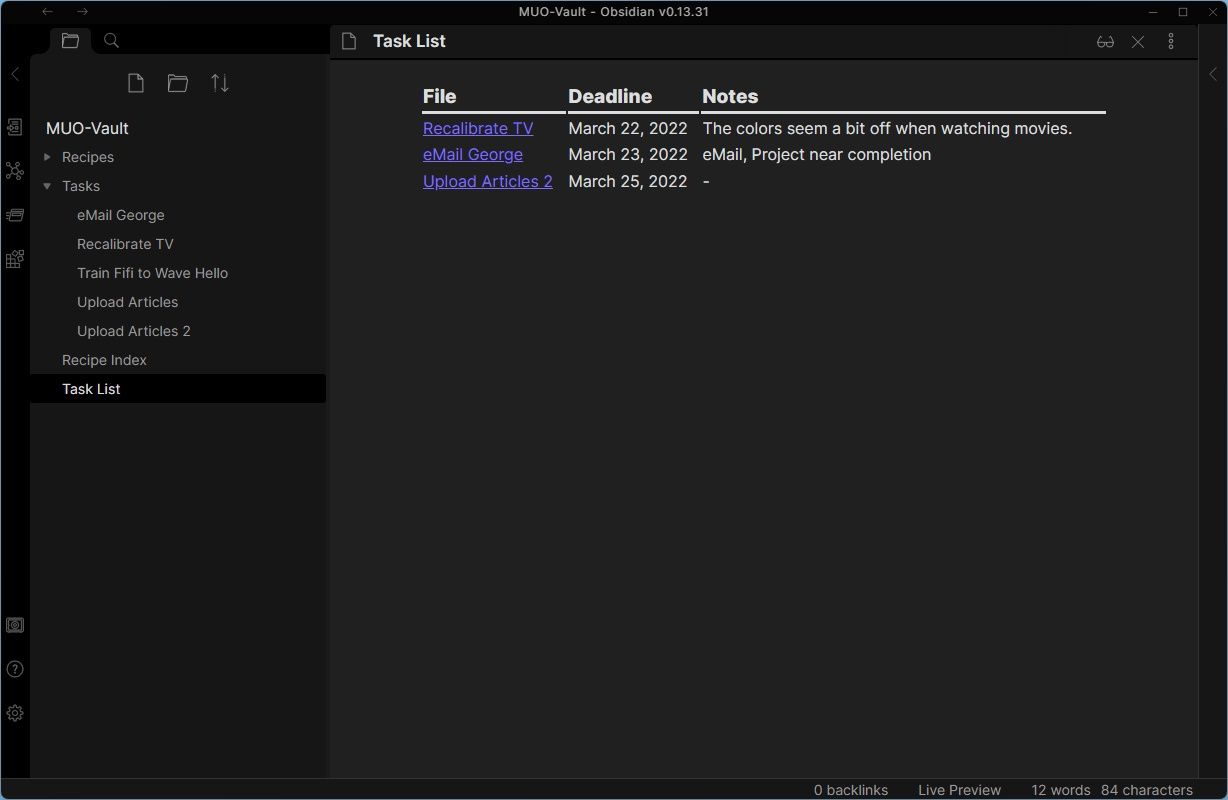The width and height of the screenshot is (1228, 800).
Task: Minimize the Obsidian window
Action: (1152, 12)
